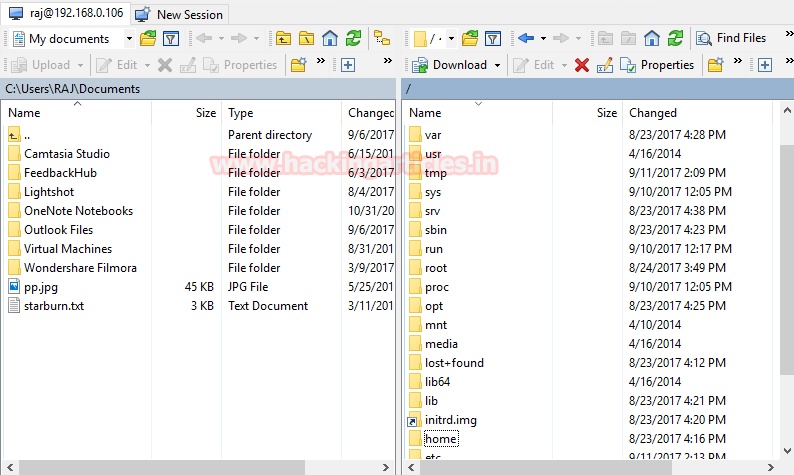Open remote Properties button
Image resolution: width=794 pixels, height=475 pixels.
[657, 65]
